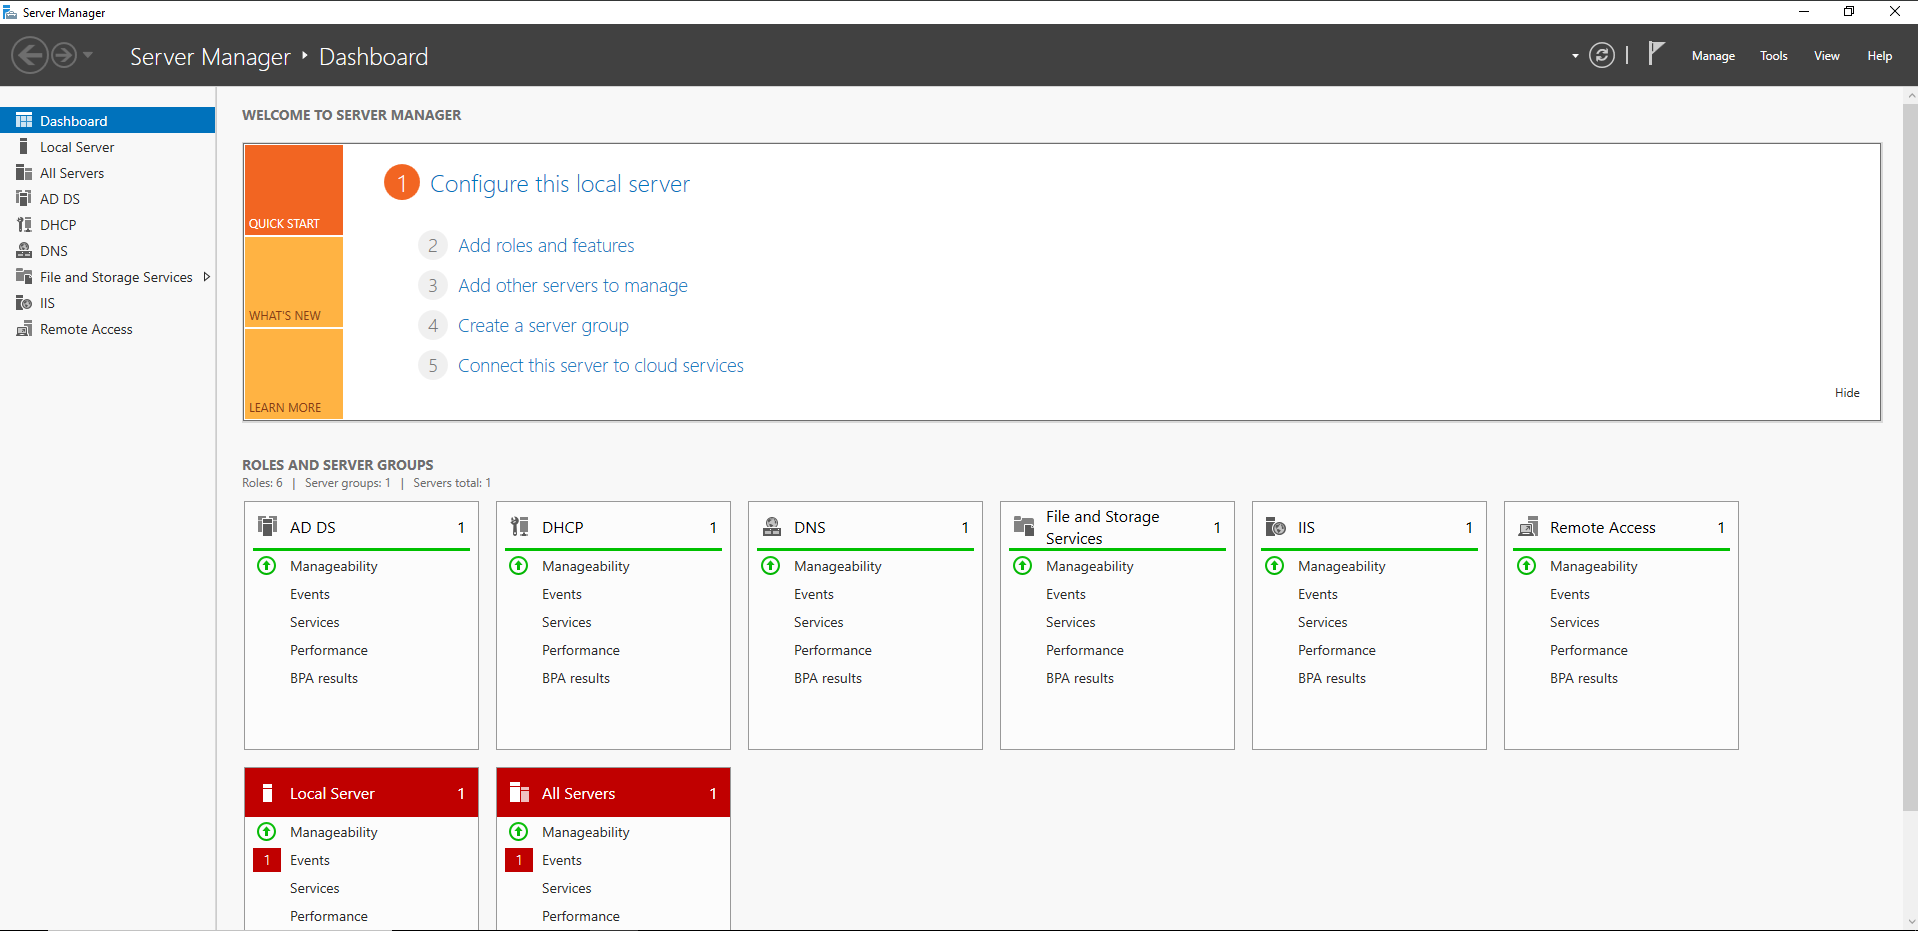Click Connect this server to cloud services
Viewport: 1918px width, 931px height.
601,365
